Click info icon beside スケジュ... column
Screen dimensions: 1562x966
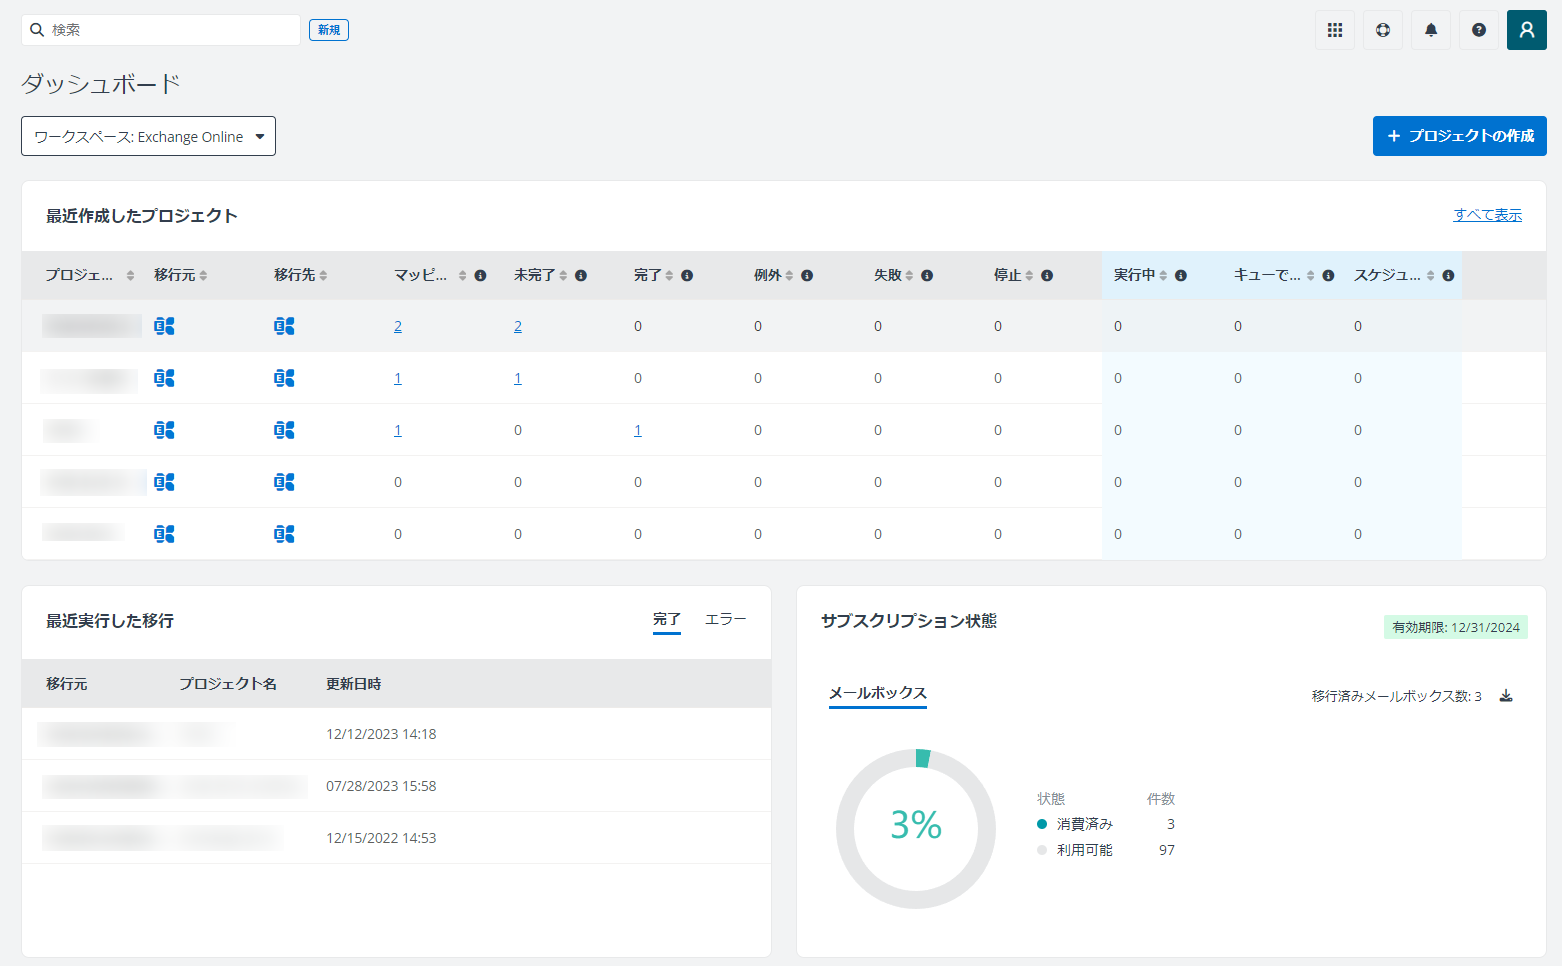[x=1448, y=276]
